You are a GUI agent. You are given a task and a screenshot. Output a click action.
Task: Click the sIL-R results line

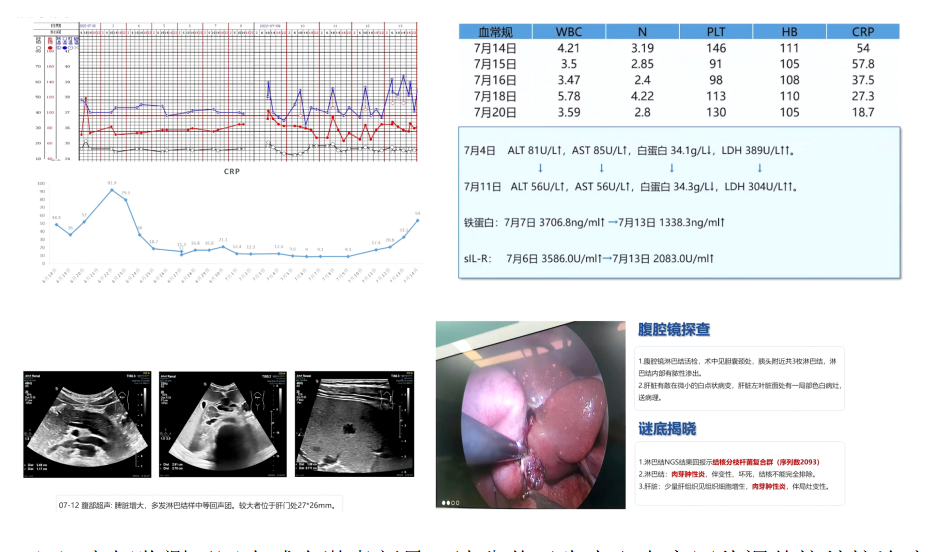588,258
